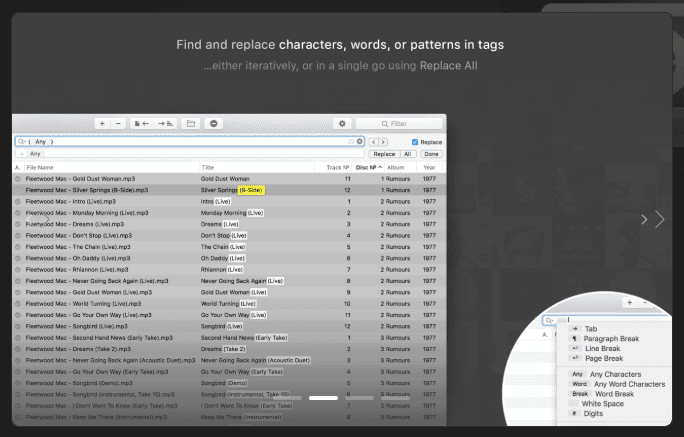Click status circle of Gold Dust Woman.mp3 row
The image size is (684, 437).
click(x=18, y=179)
